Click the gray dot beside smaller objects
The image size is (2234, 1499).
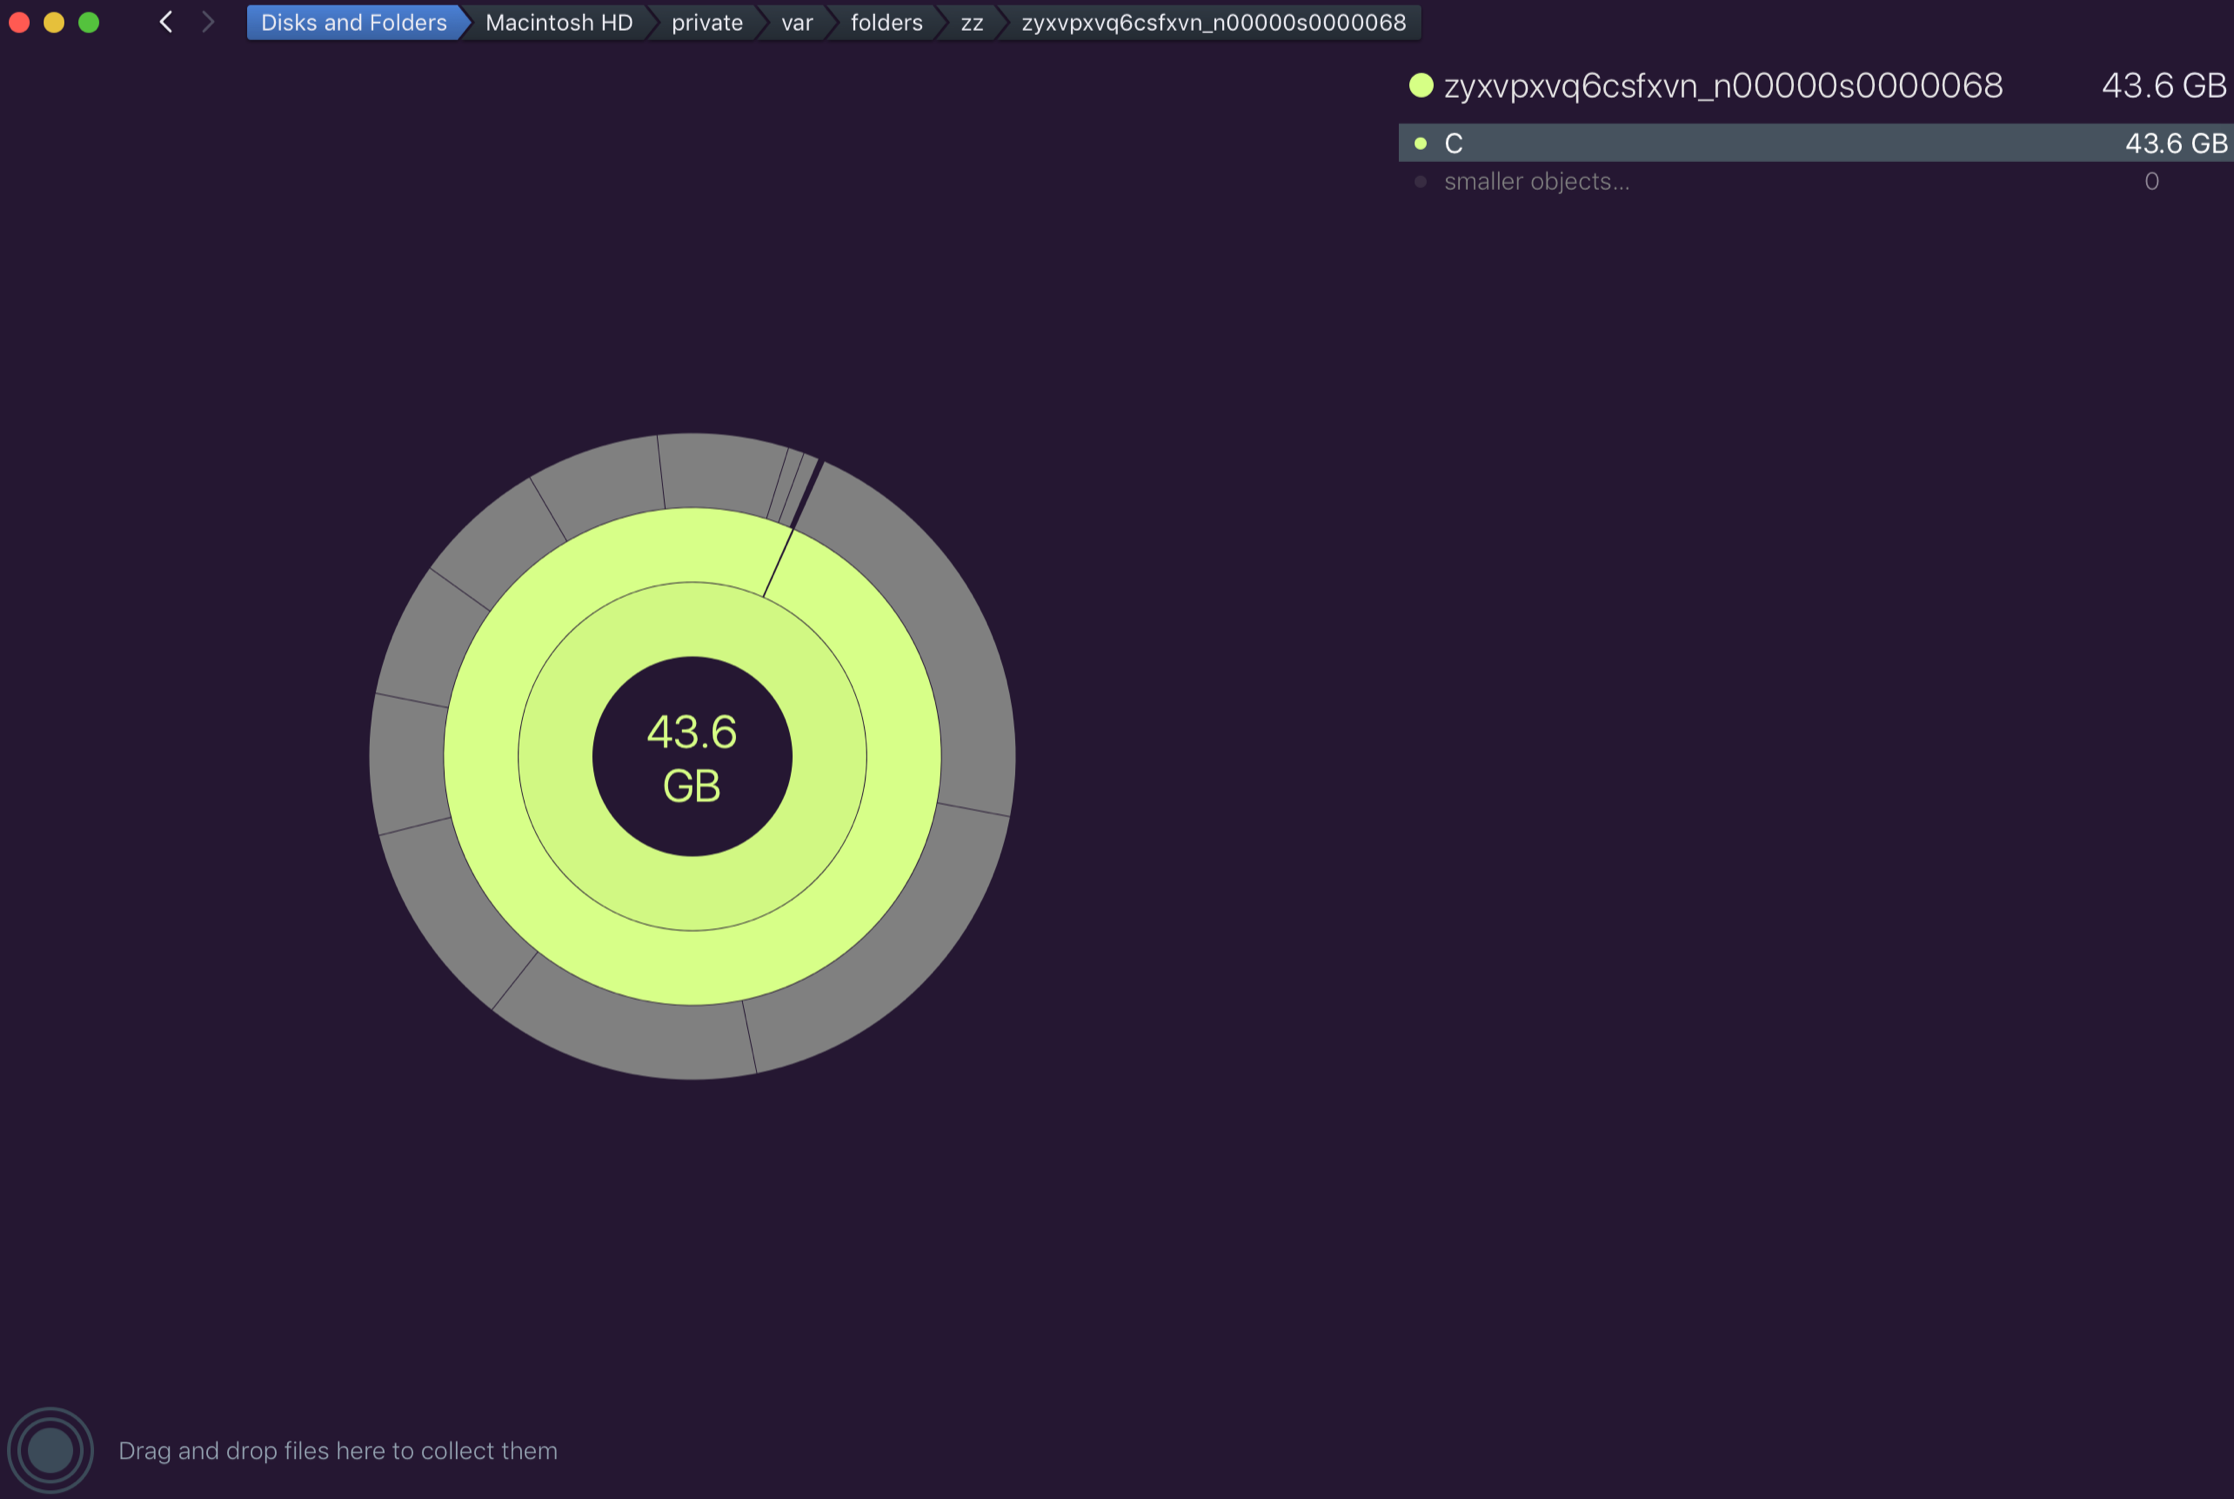tap(1420, 182)
